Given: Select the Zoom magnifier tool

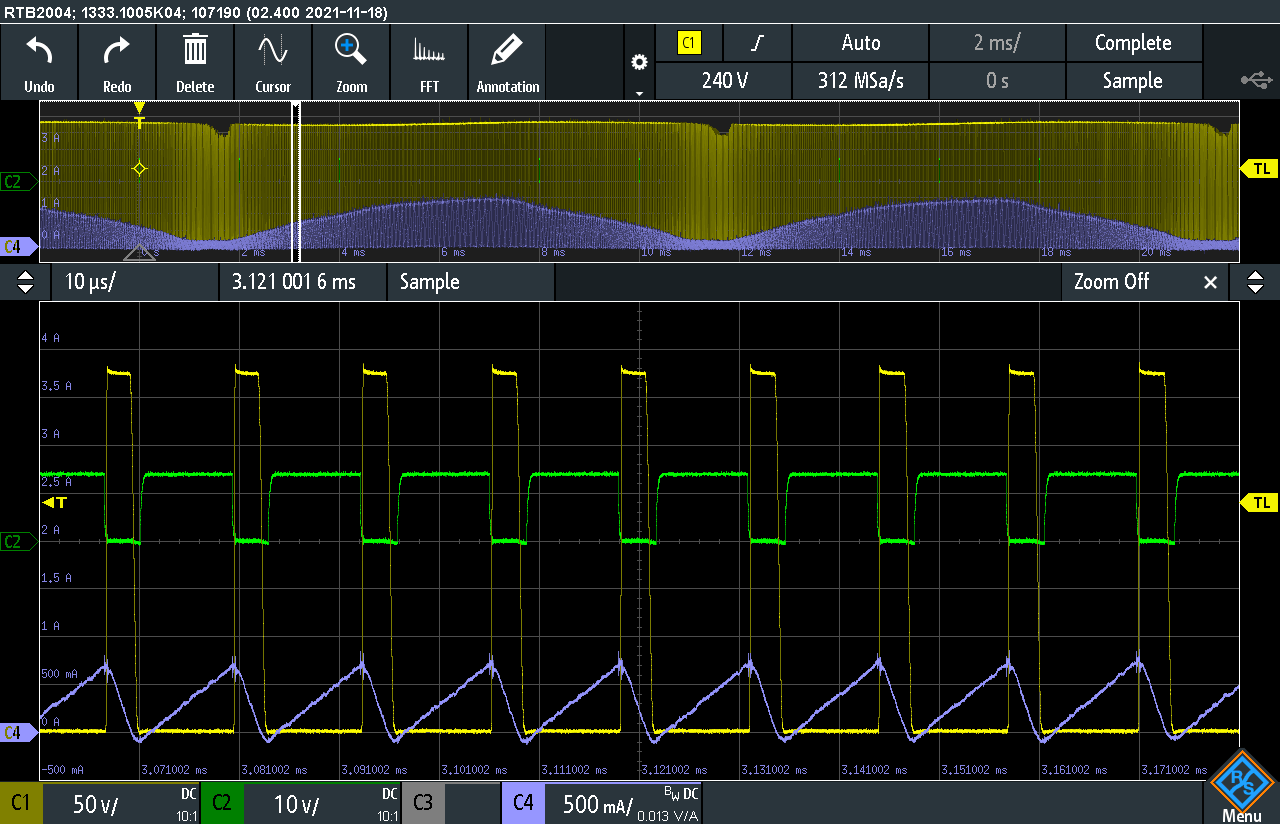Looking at the screenshot, I should click(x=351, y=61).
